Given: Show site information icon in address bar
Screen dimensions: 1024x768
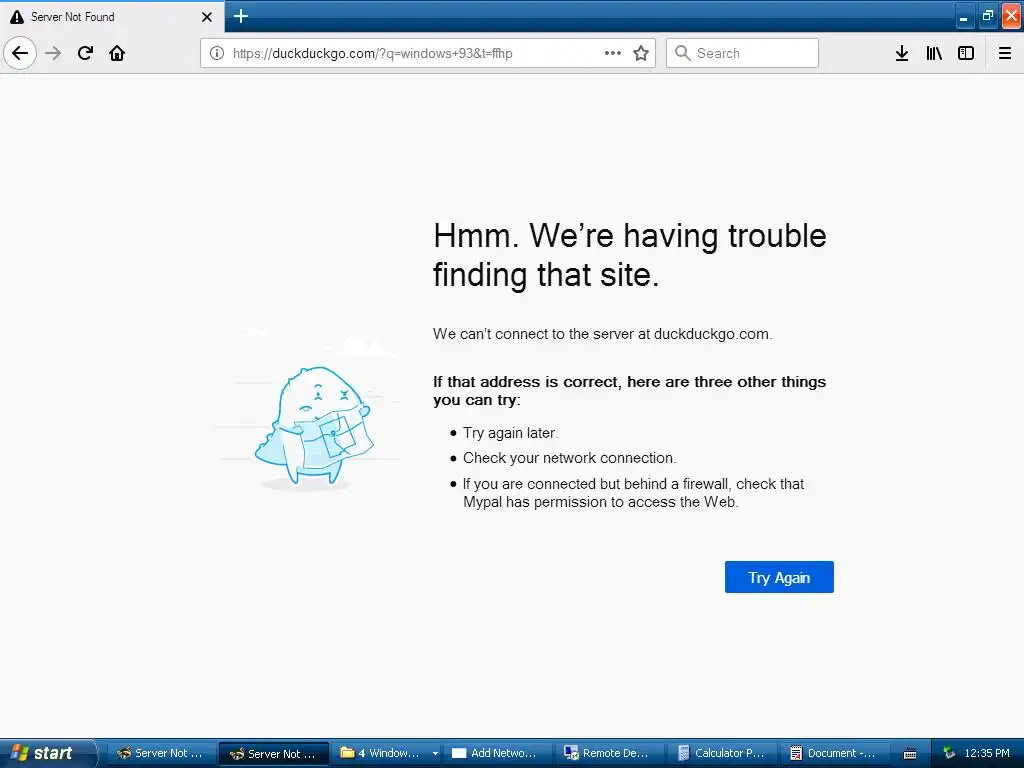Looking at the screenshot, I should pos(217,53).
